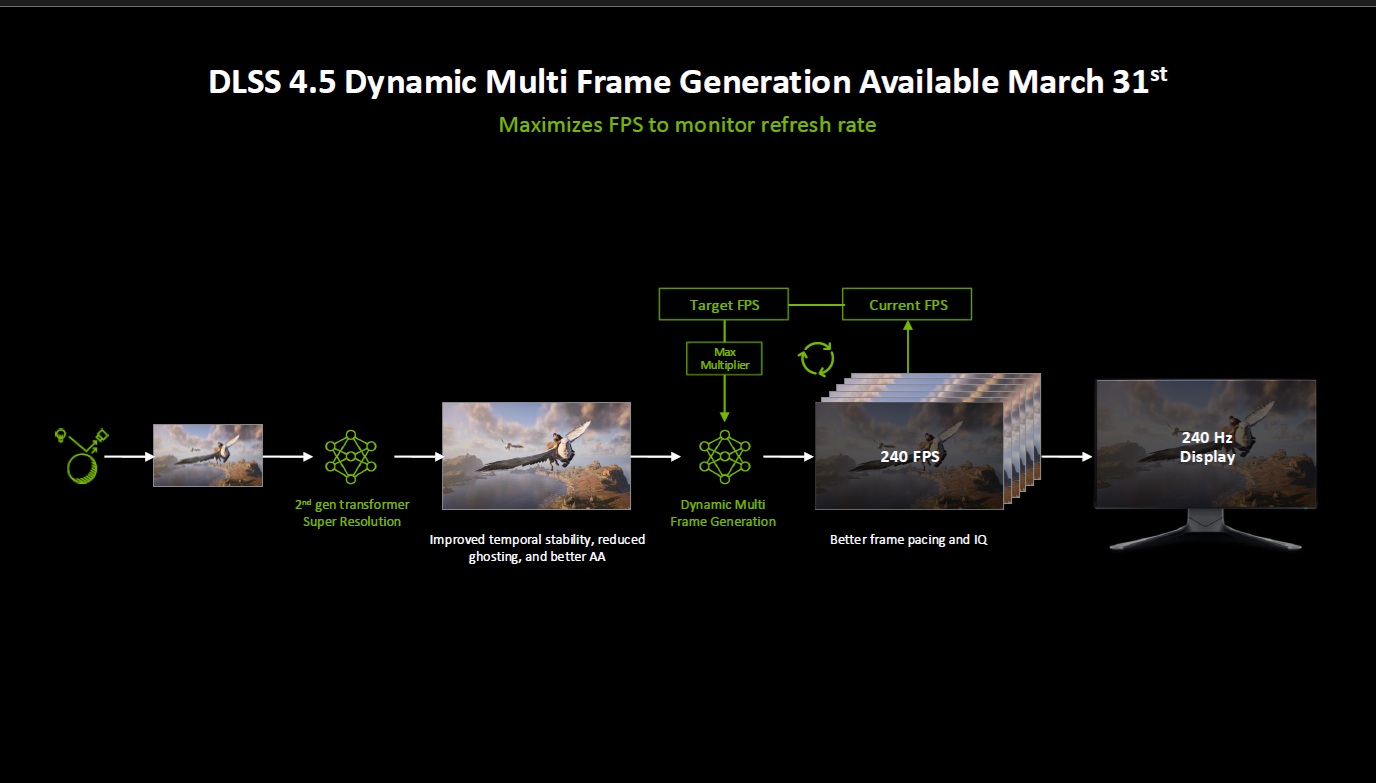The image size is (1376, 783).
Task: Select the Improved temporal stability caption
Action: point(537,548)
